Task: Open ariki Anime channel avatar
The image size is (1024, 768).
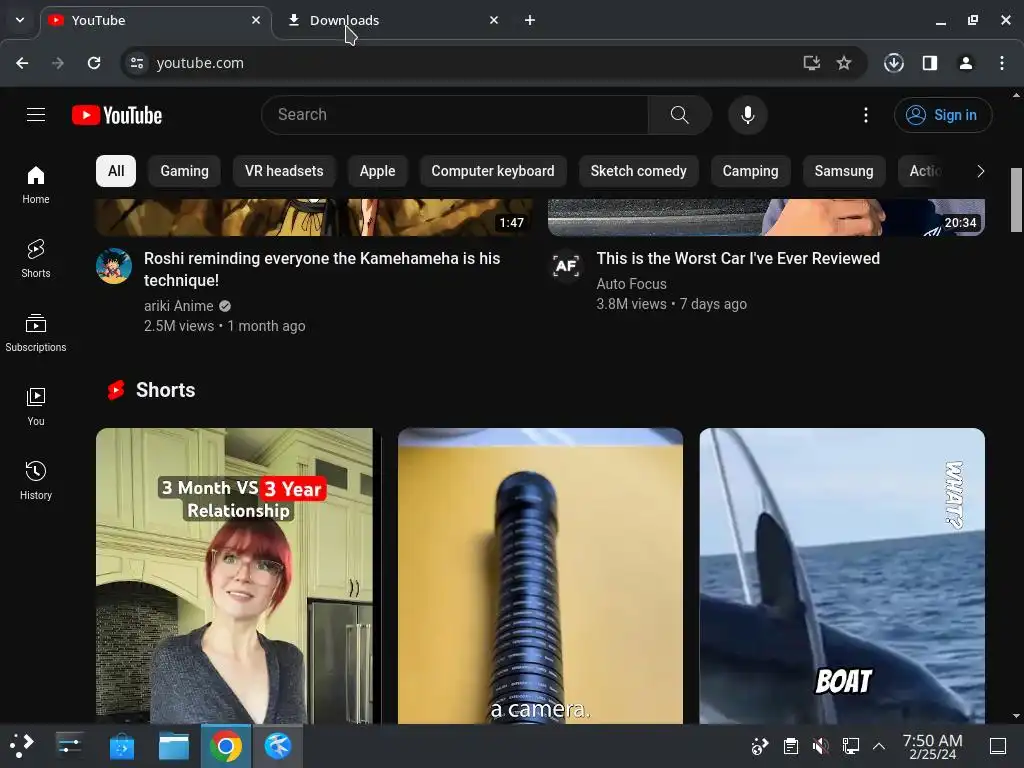Action: coord(114,266)
